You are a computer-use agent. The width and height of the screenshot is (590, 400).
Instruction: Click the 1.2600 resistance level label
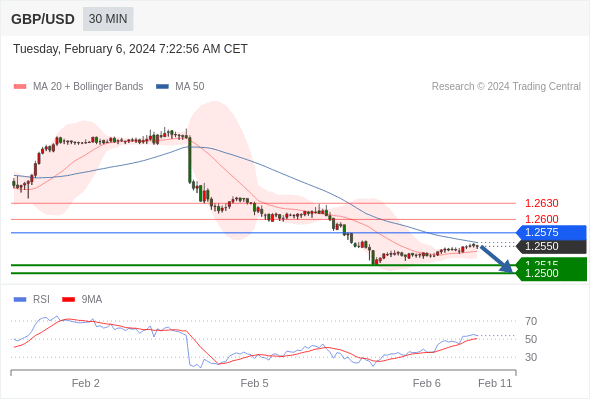click(x=541, y=219)
